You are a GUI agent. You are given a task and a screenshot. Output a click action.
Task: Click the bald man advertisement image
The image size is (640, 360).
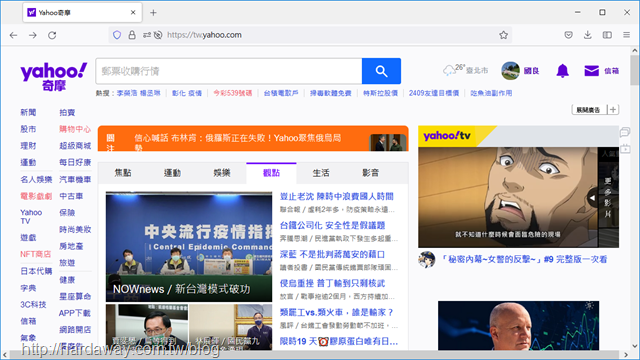tap(518, 326)
